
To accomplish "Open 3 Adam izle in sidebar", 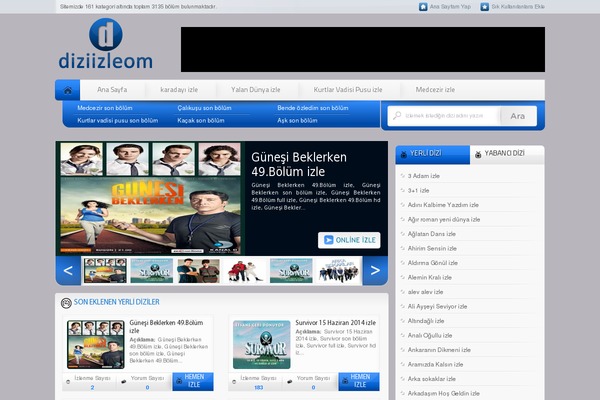I will click(x=424, y=176).
